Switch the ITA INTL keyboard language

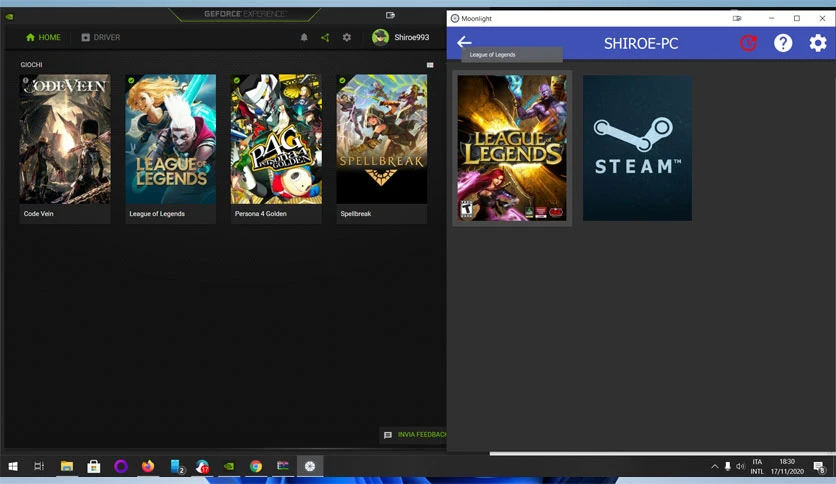point(757,466)
